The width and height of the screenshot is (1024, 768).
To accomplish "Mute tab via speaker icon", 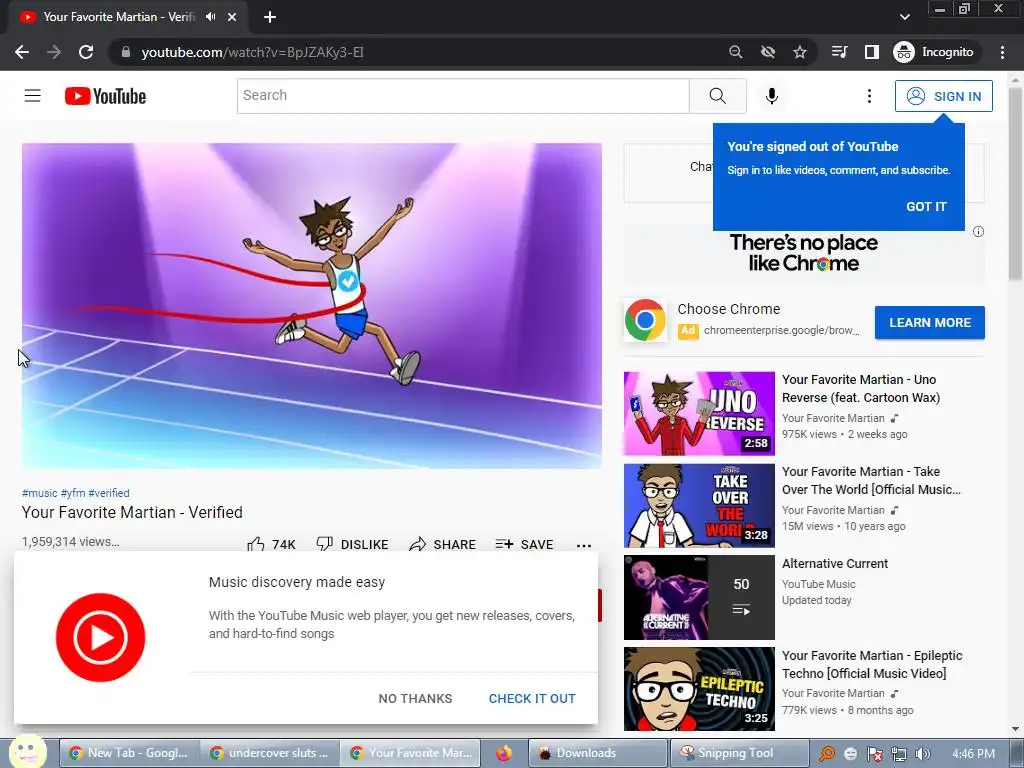I will pos(210,17).
